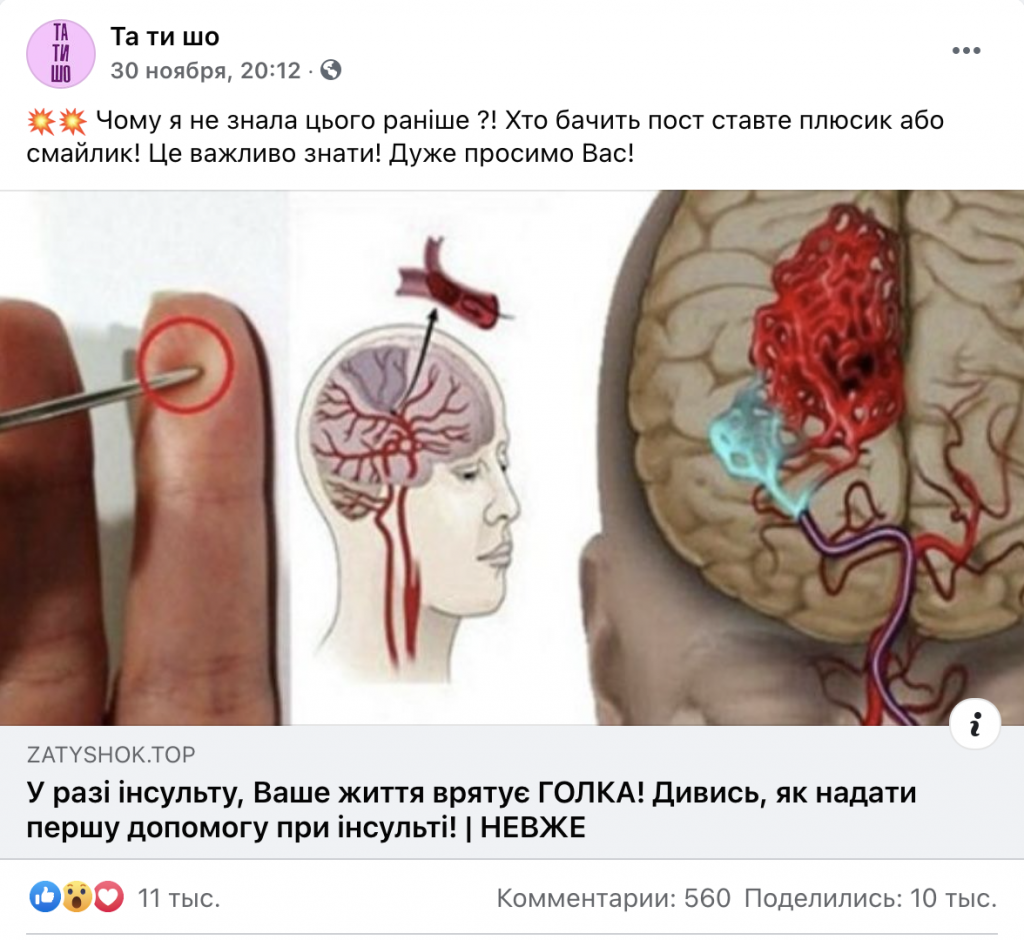Click the finger-with-needle part of the preview
The width and height of the screenshot is (1024, 940).
point(140,457)
